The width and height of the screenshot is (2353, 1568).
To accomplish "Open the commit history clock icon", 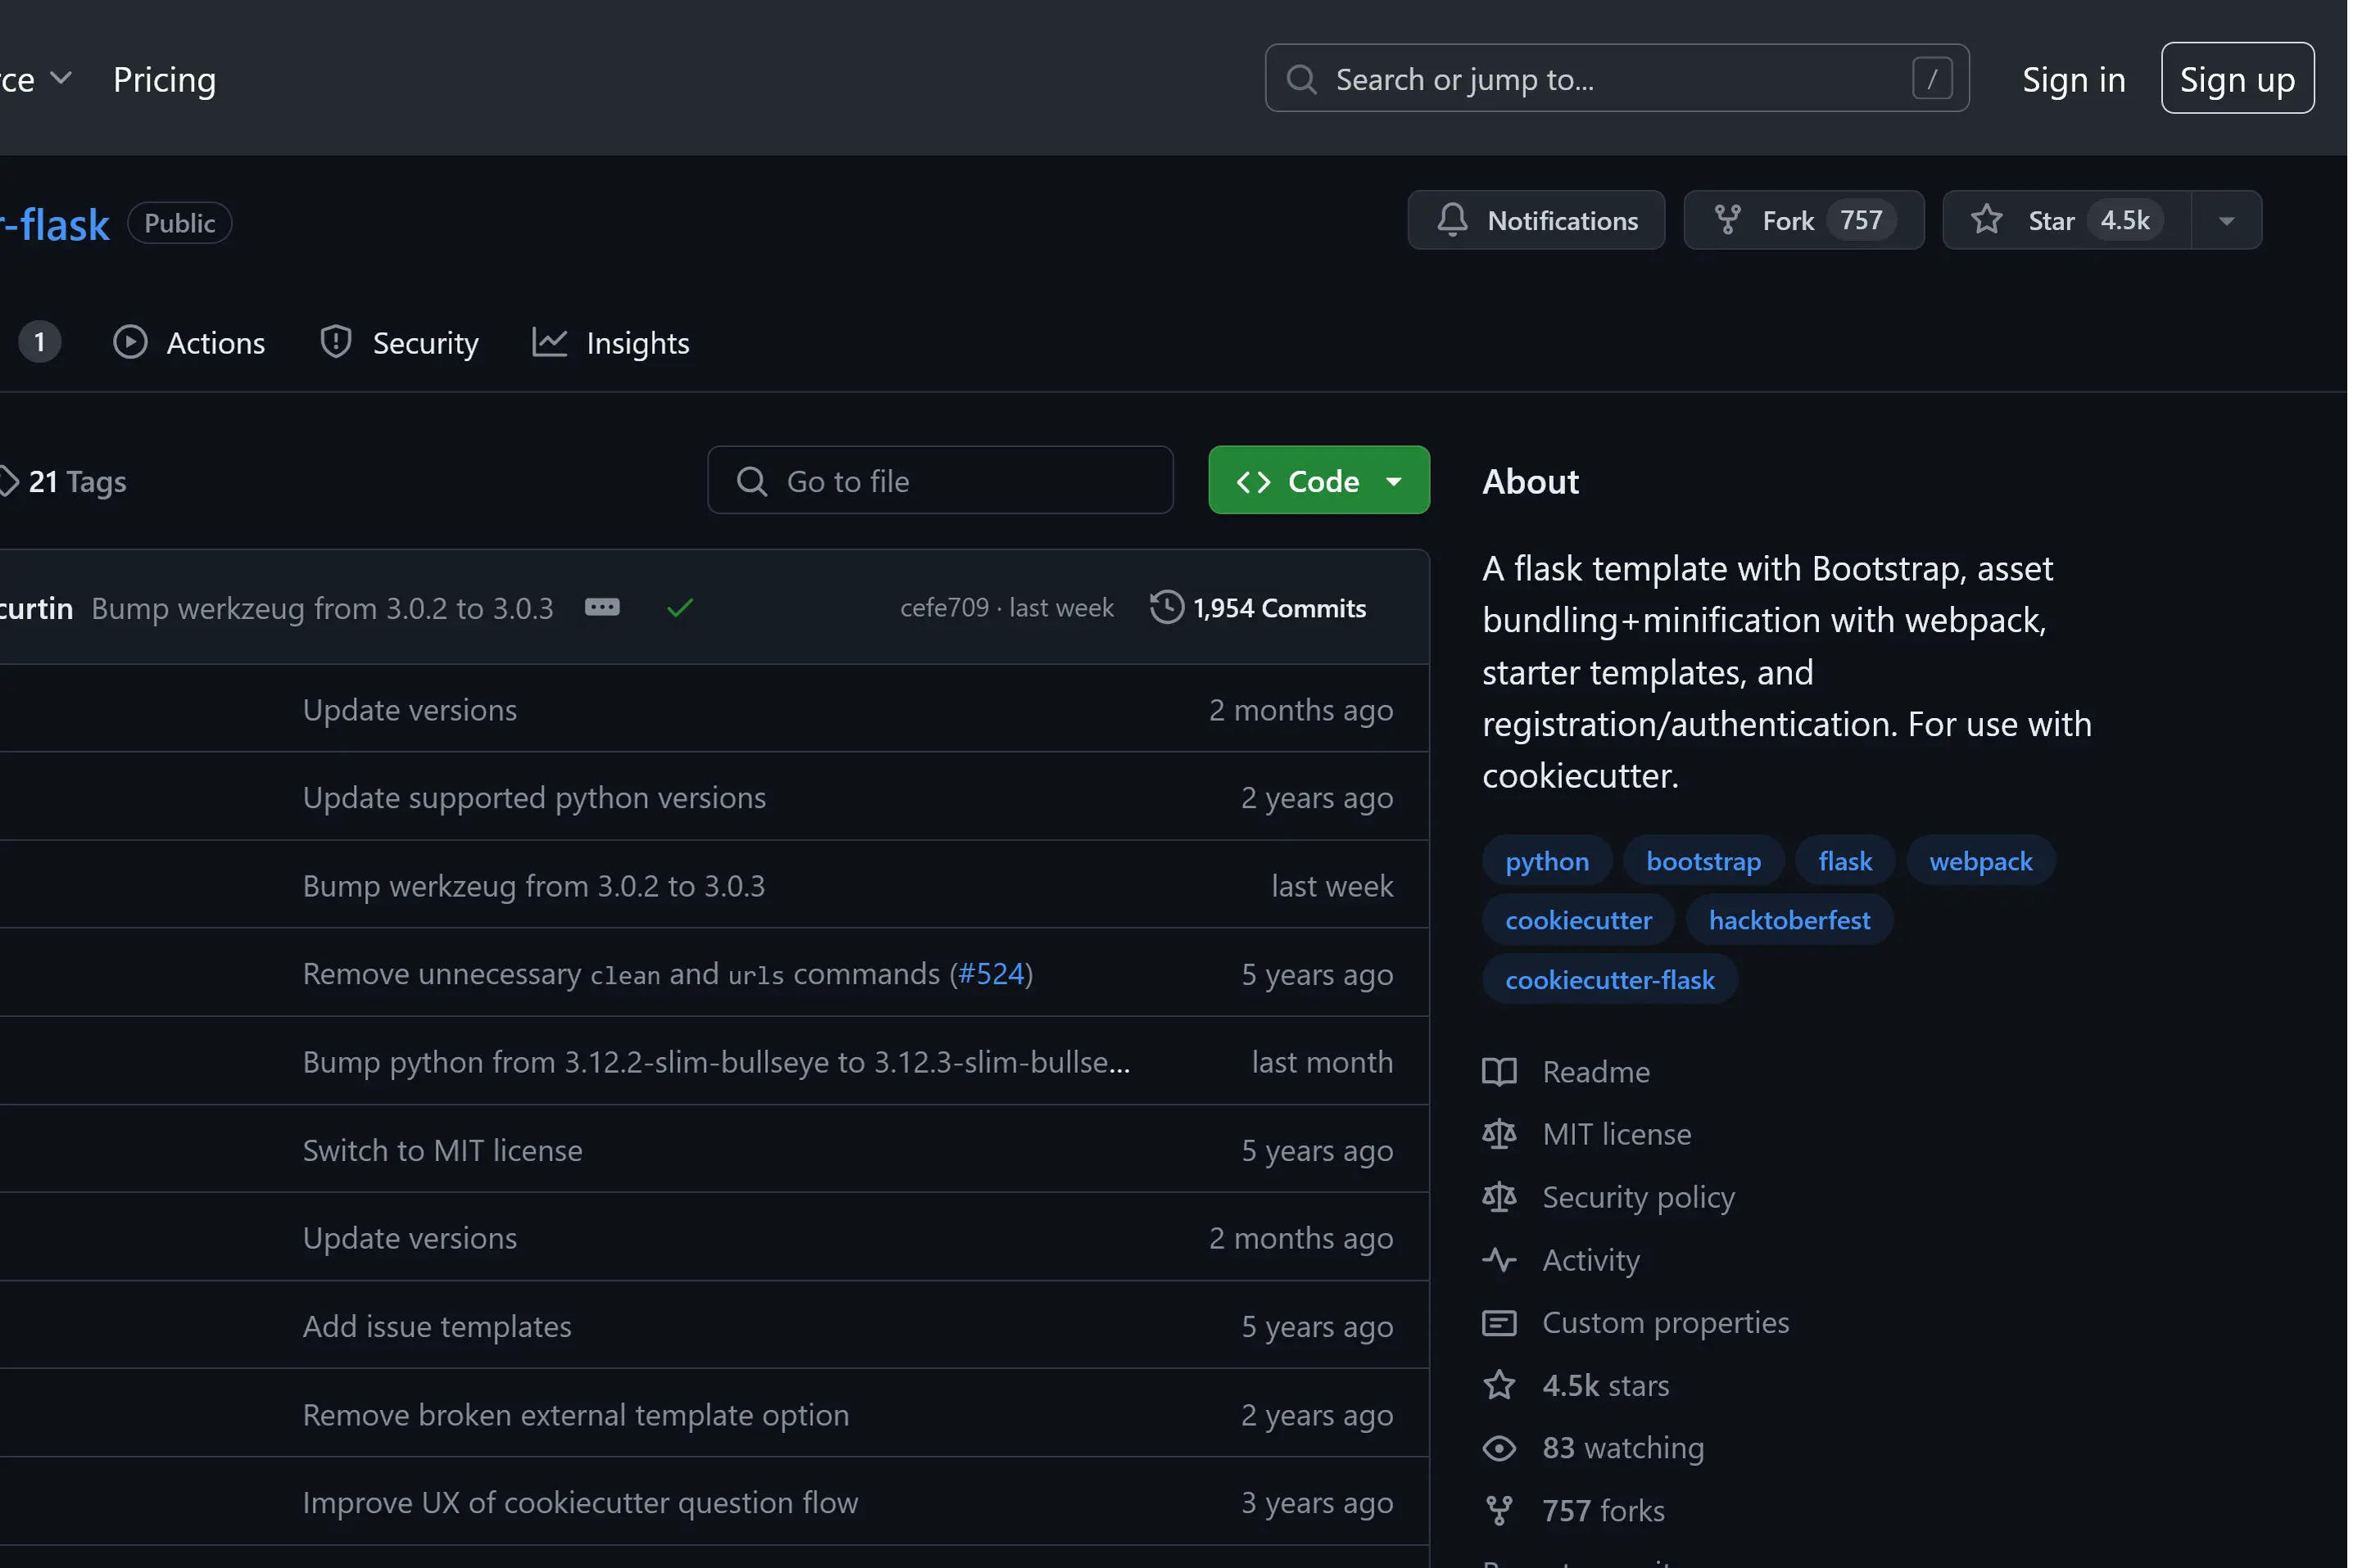I will (x=1166, y=608).
